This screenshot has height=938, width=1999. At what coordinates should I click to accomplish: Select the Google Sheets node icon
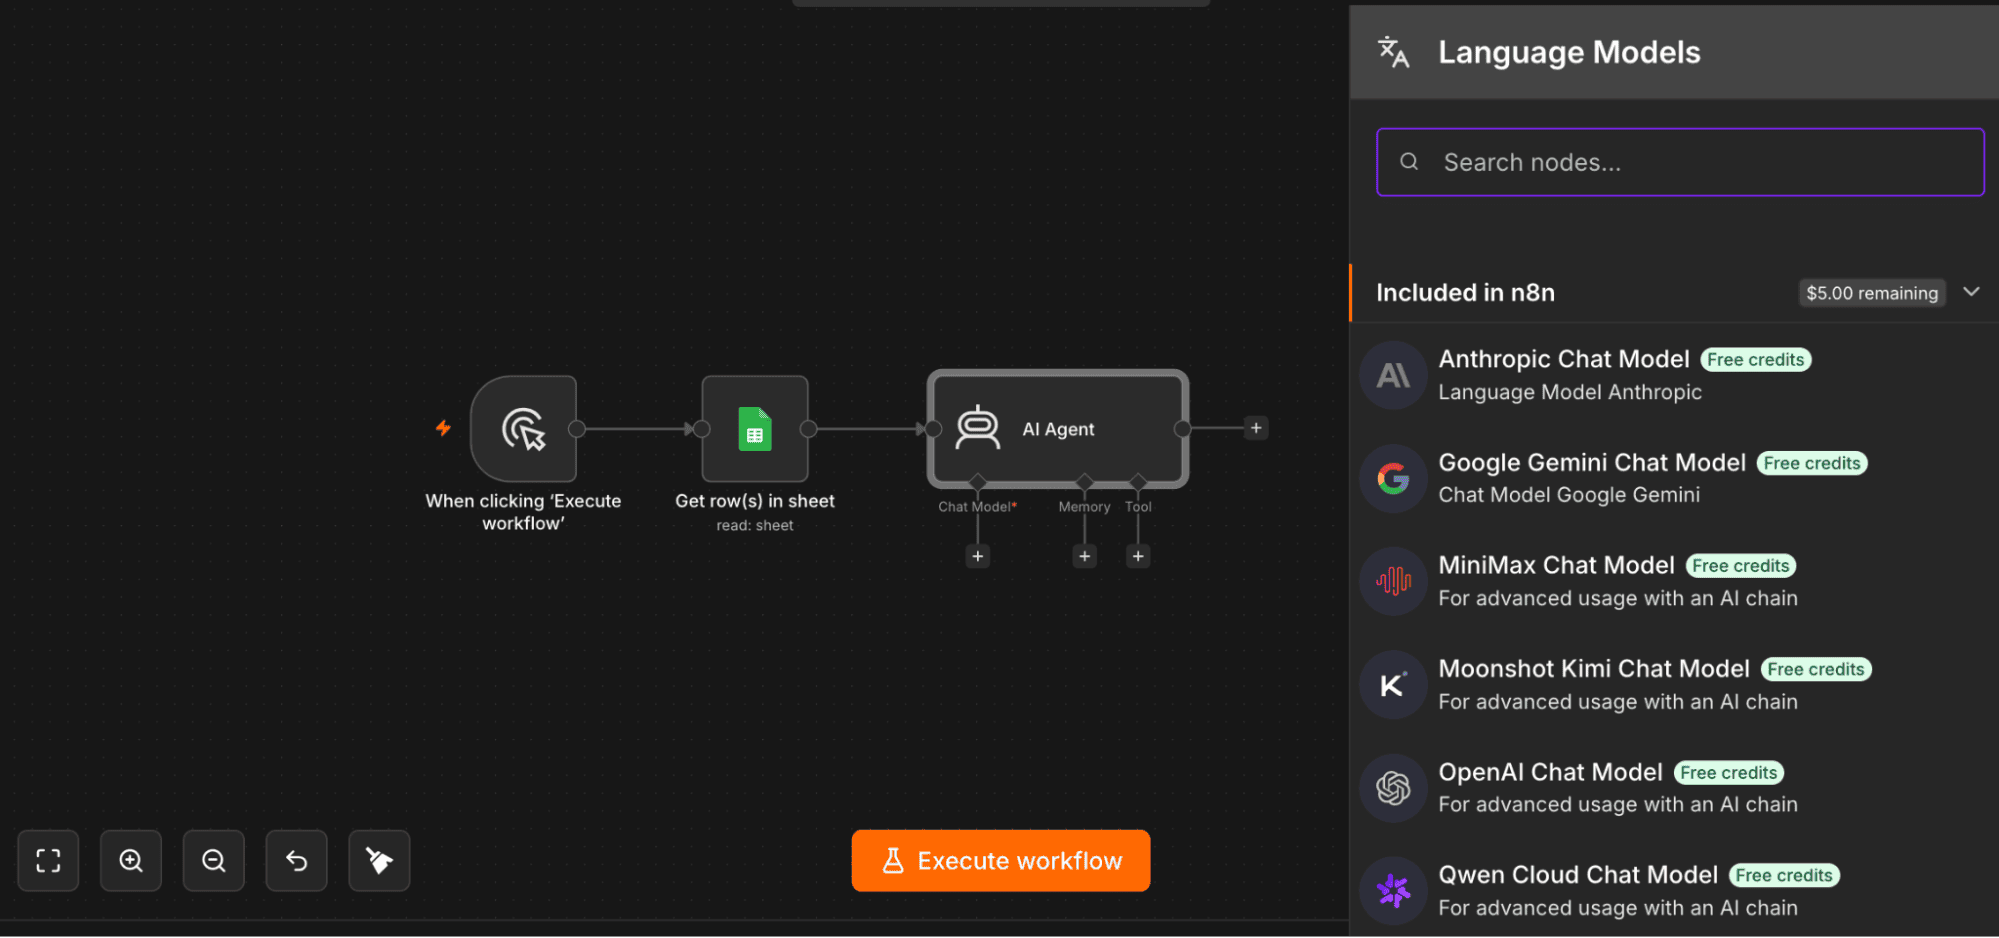coord(755,429)
